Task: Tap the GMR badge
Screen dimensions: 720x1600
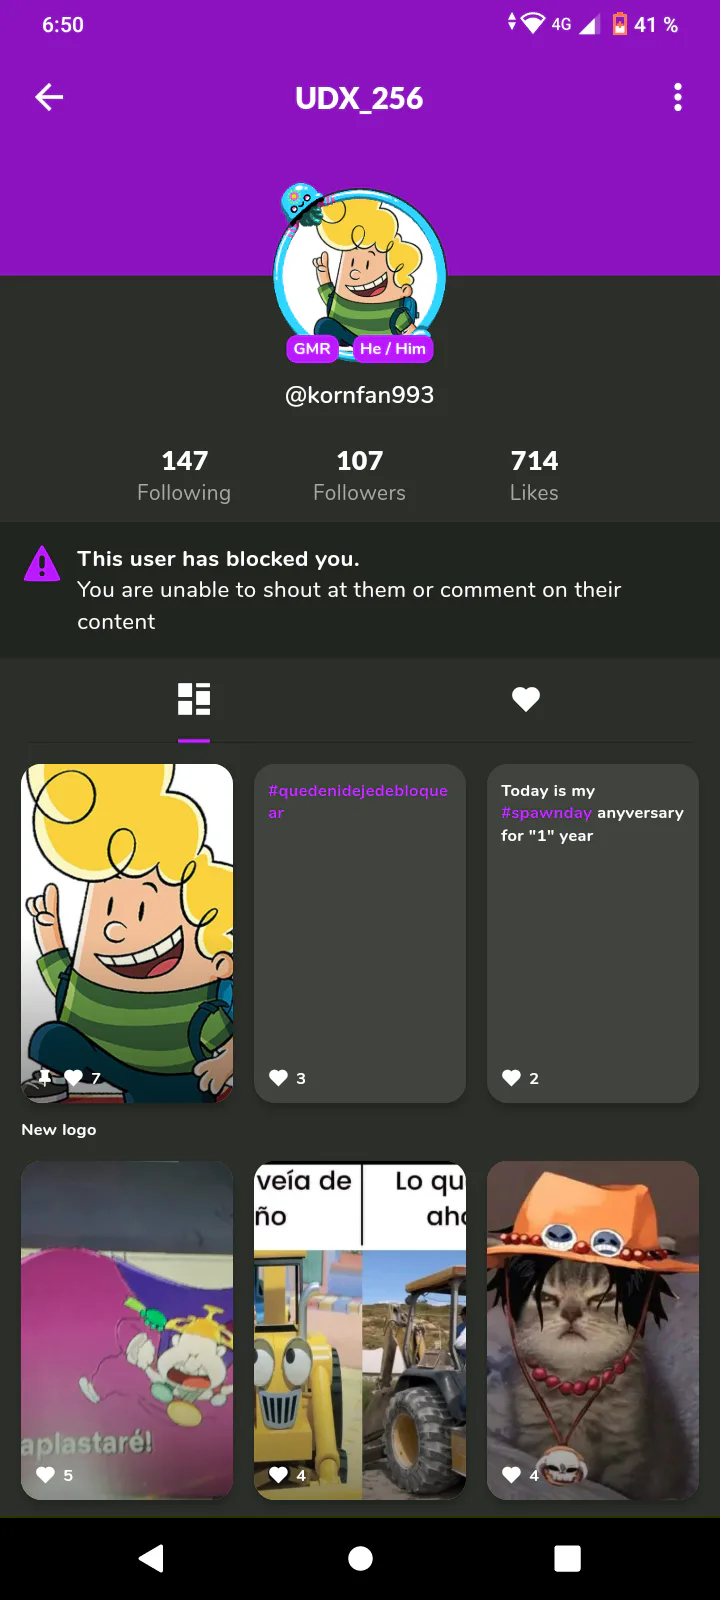Action: (312, 349)
